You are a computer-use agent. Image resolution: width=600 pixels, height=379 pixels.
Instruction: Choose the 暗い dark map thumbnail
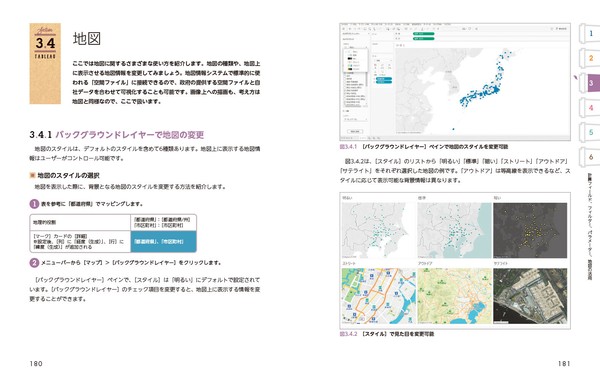point(530,230)
